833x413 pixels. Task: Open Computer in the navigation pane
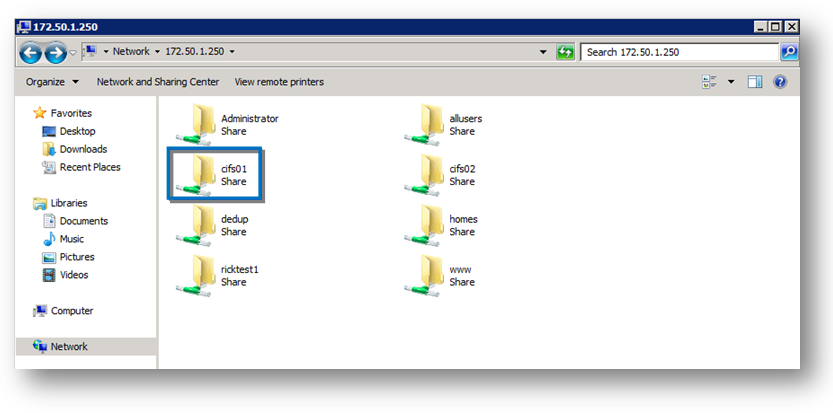(x=72, y=311)
